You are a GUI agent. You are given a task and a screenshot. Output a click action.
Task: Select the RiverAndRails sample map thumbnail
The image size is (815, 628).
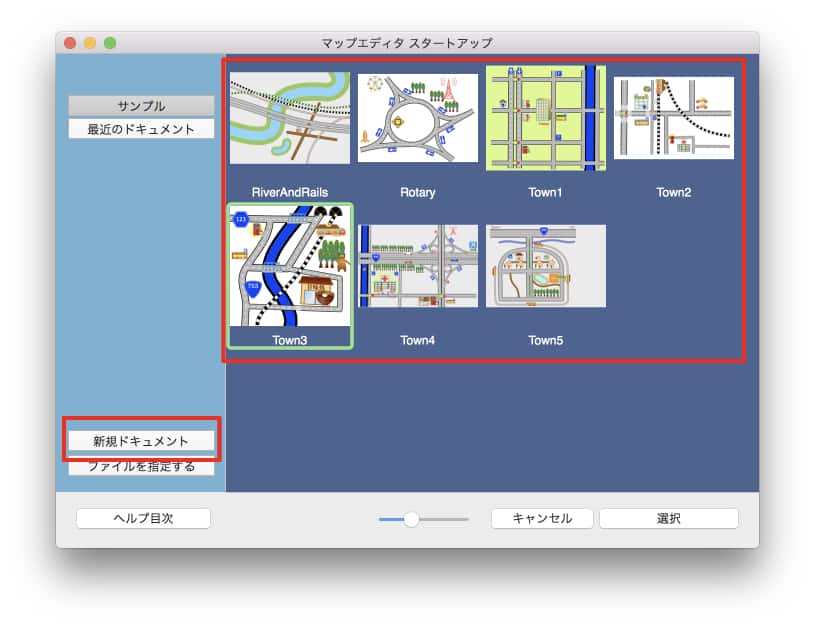[290, 118]
